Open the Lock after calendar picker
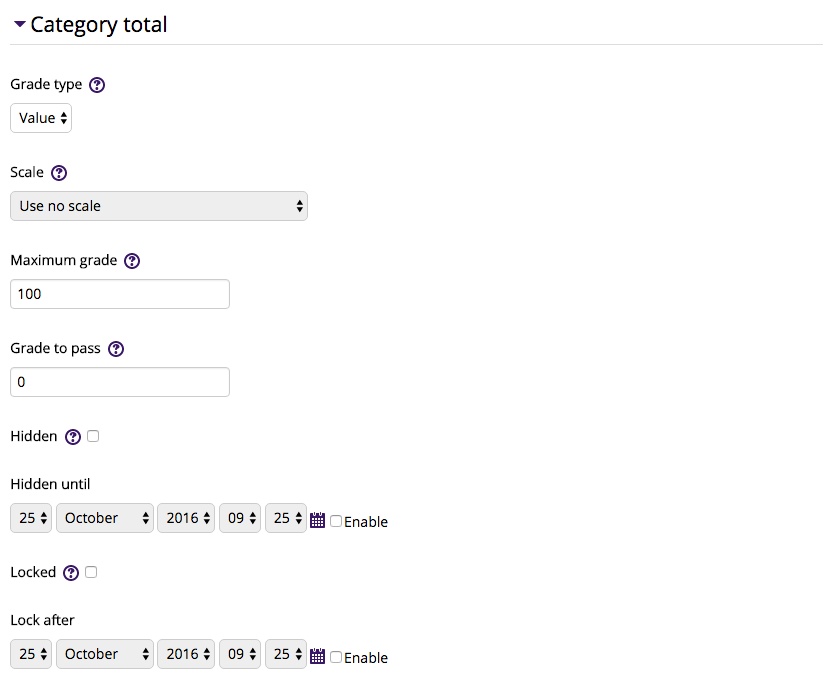This screenshot has height=682, width=833. (317, 656)
